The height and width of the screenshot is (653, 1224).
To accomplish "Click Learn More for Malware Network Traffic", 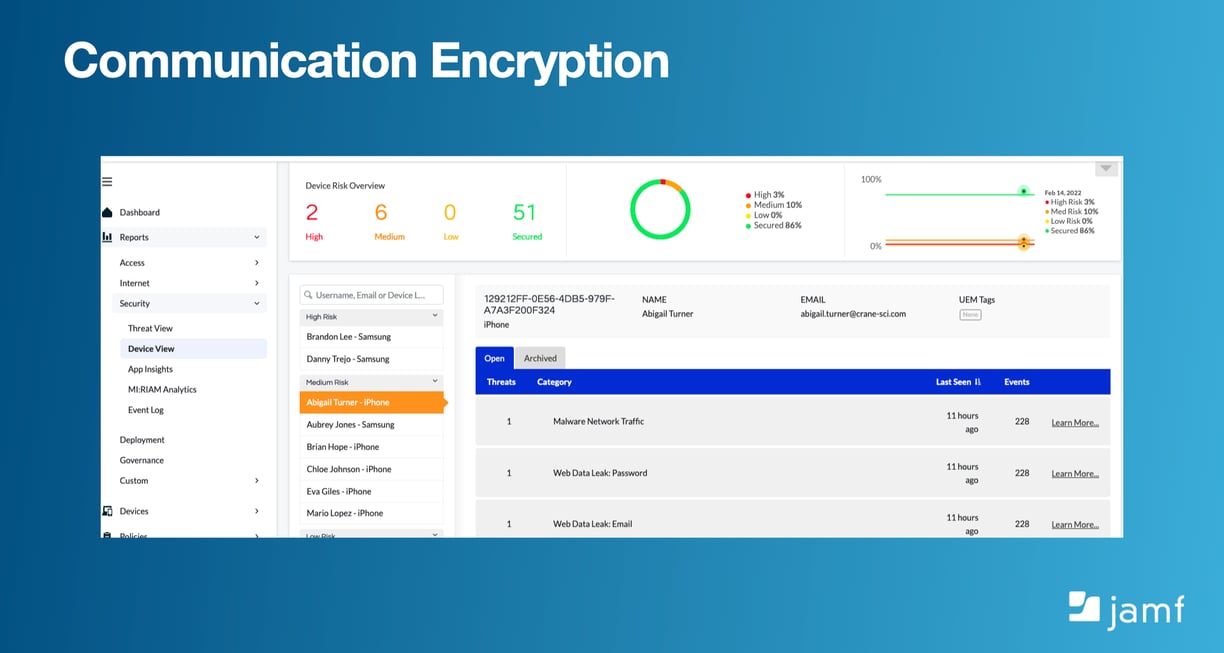I will coord(1075,423).
